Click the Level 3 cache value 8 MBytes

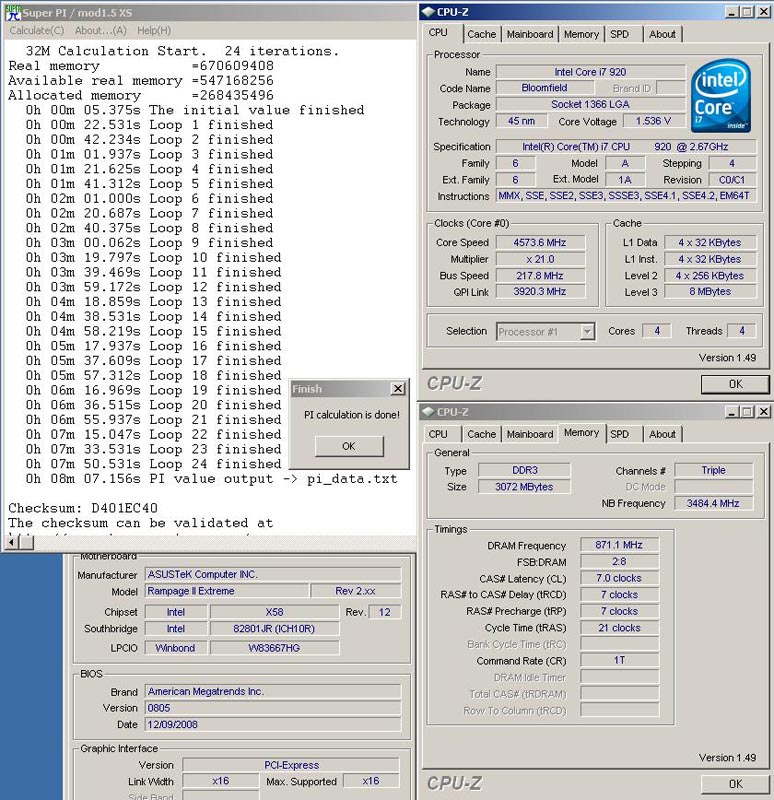pyautogui.click(x=710, y=291)
